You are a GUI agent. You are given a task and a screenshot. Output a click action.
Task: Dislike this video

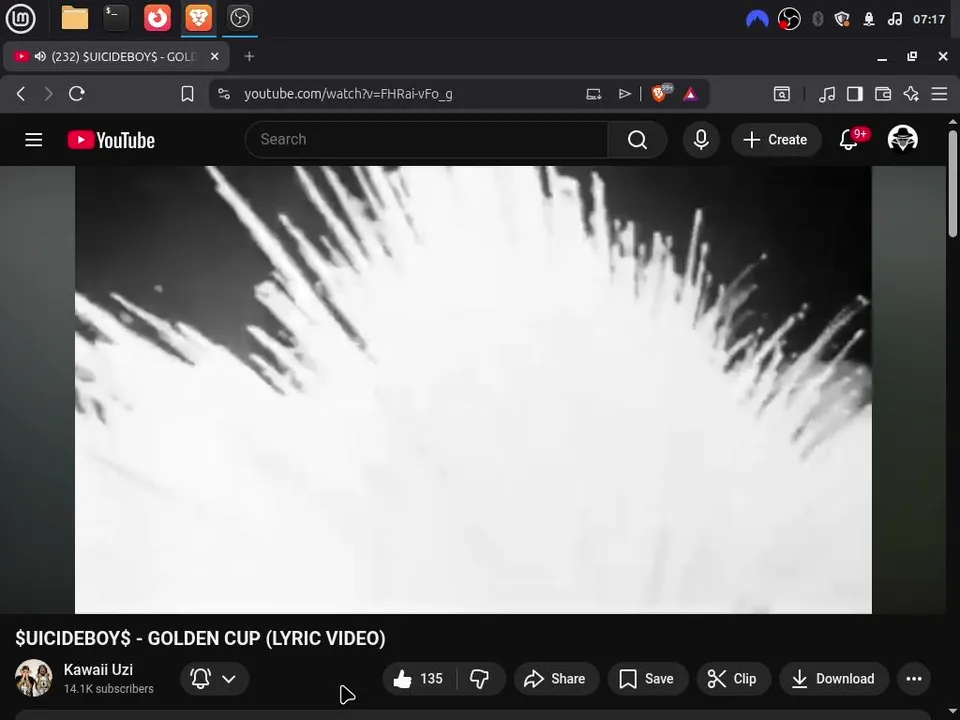480,678
